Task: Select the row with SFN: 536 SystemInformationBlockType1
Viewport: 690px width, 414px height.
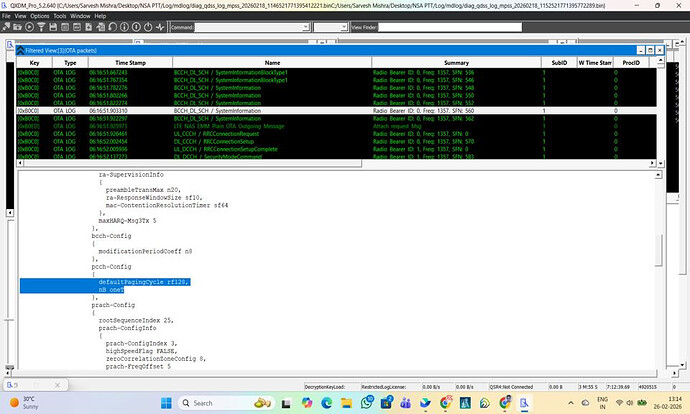Action: coord(337,72)
